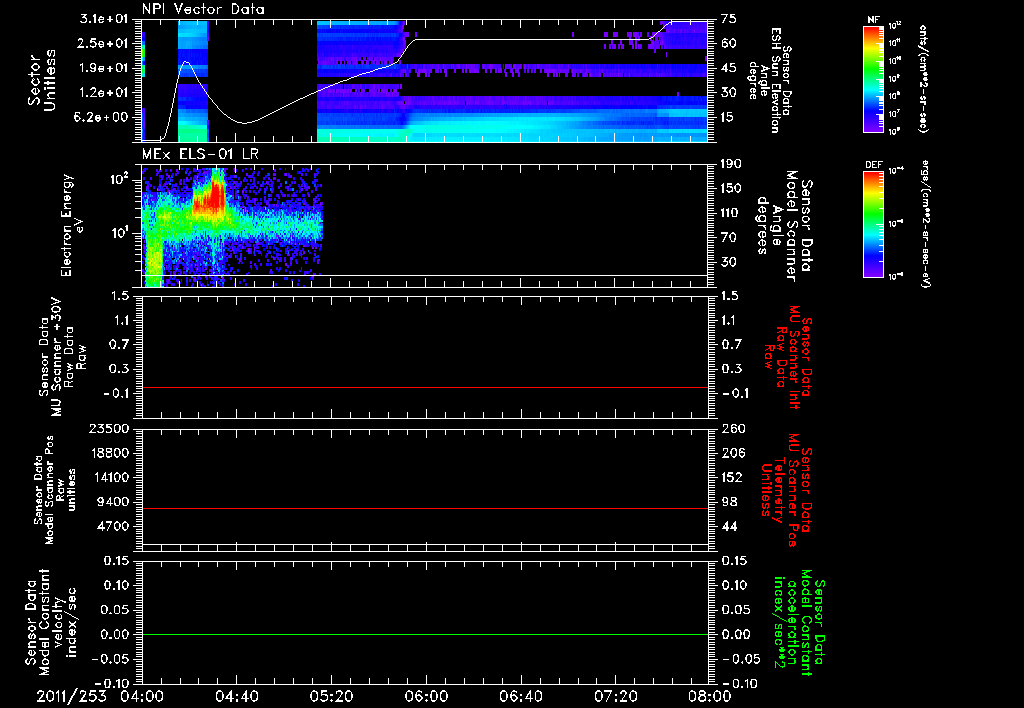The height and width of the screenshot is (708, 1024).
Task: Click the white sun elevation curve peak
Action: click(186, 63)
